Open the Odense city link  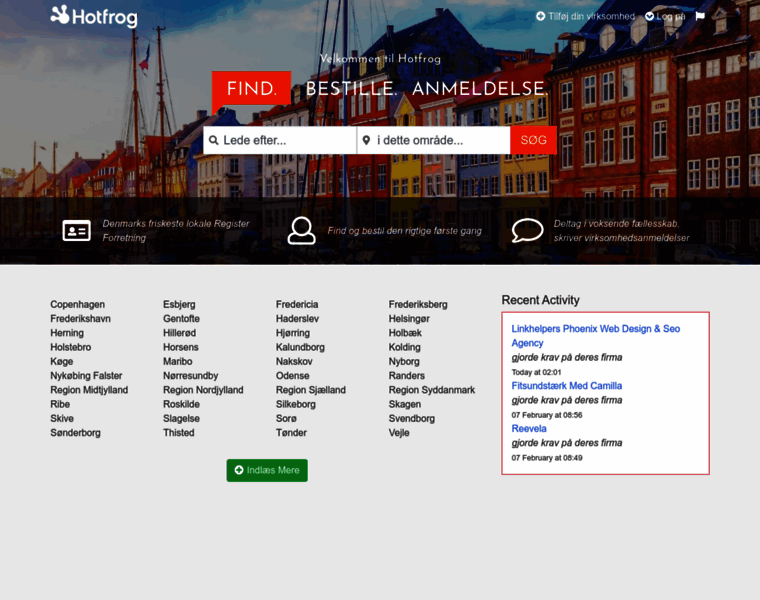click(293, 376)
